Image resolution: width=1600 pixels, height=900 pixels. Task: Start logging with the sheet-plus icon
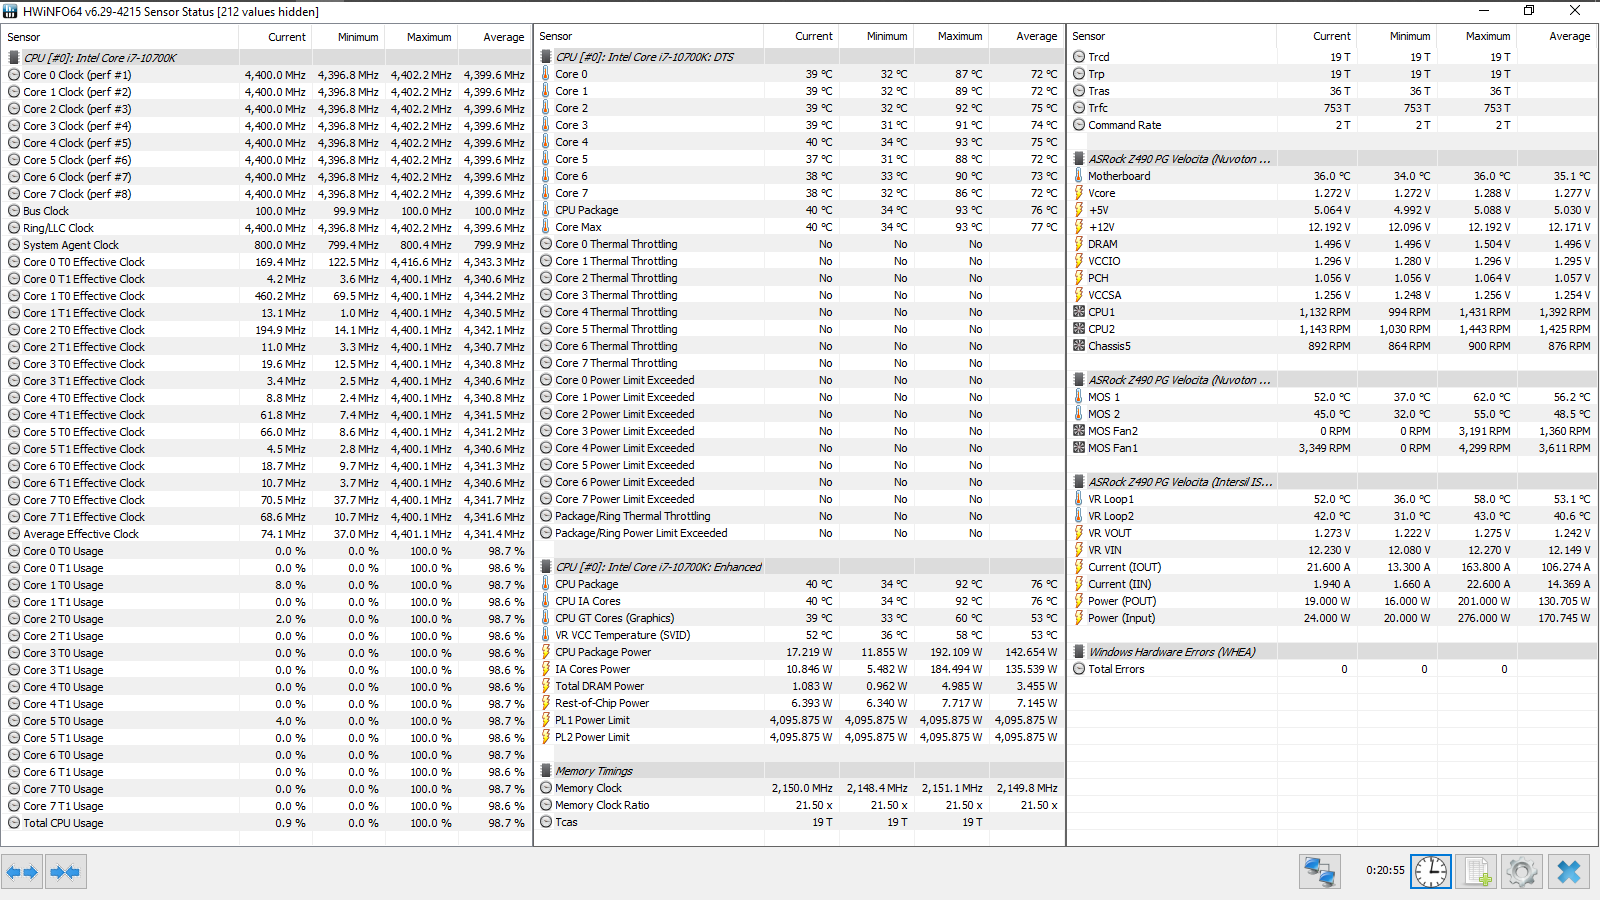point(1476,872)
